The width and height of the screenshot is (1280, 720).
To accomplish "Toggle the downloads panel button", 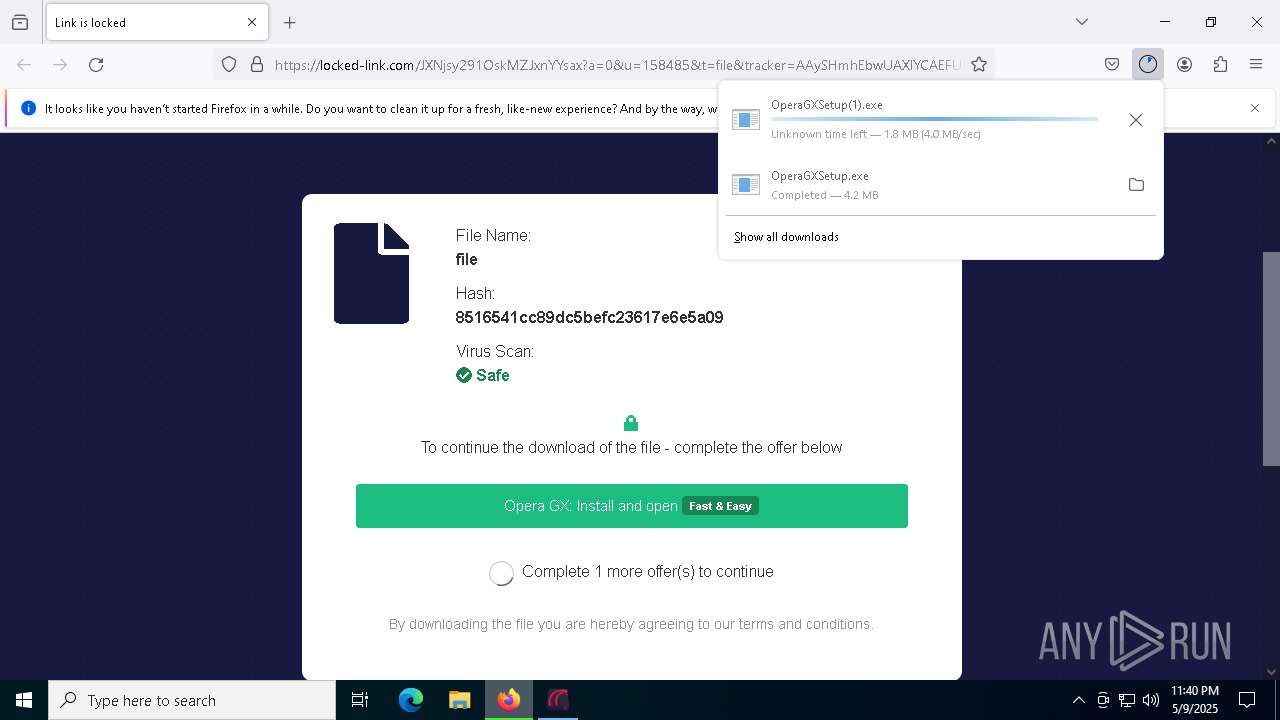I will click(1148, 65).
